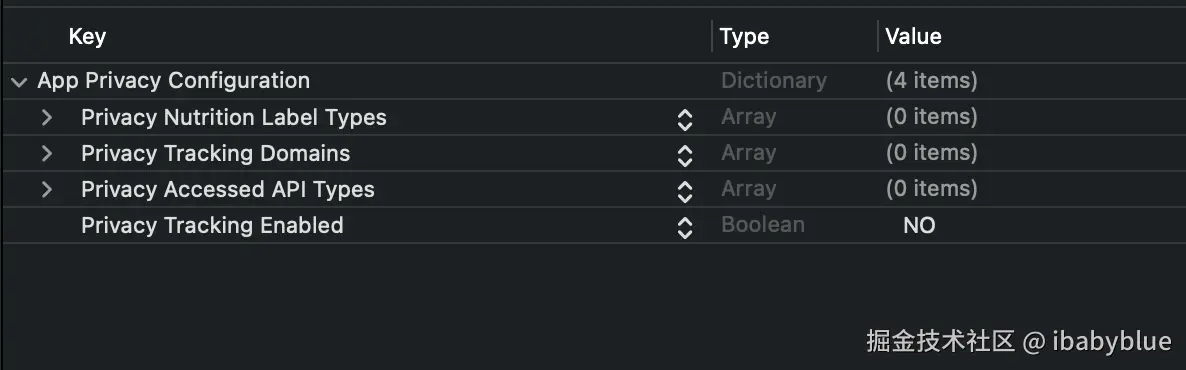This screenshot has height=370, width=1186.
Task: Open key stepper for Privacy Accessed API Types
Action: 685,191
